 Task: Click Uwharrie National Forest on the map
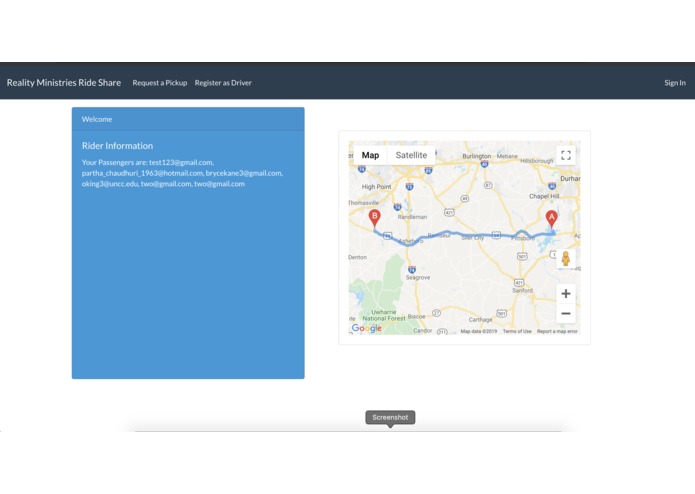click(384, 315)
